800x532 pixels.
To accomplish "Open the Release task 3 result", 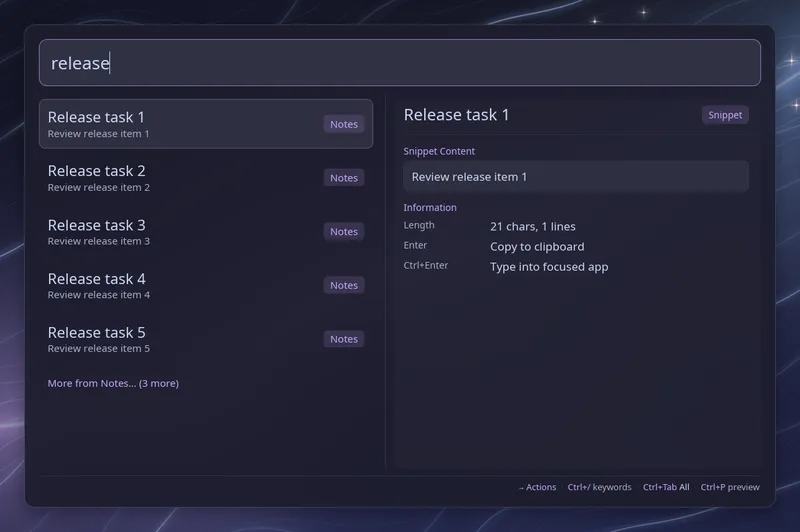I will point(206,232).
